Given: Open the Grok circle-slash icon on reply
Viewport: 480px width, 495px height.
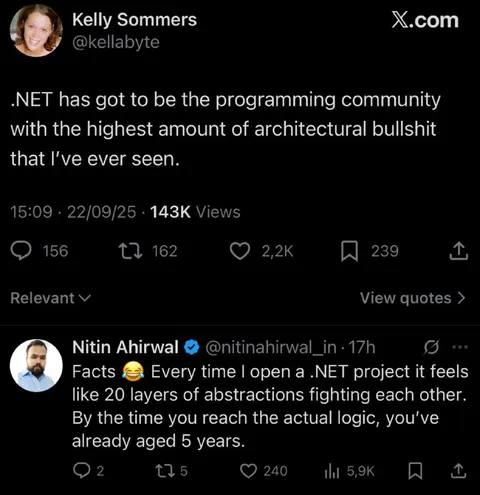Looking at the screenshot, I should tap(431, 347).
